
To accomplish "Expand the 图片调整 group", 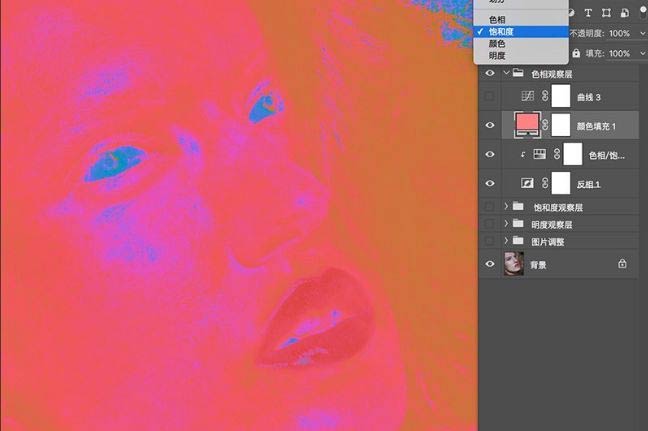I will 506,241.
